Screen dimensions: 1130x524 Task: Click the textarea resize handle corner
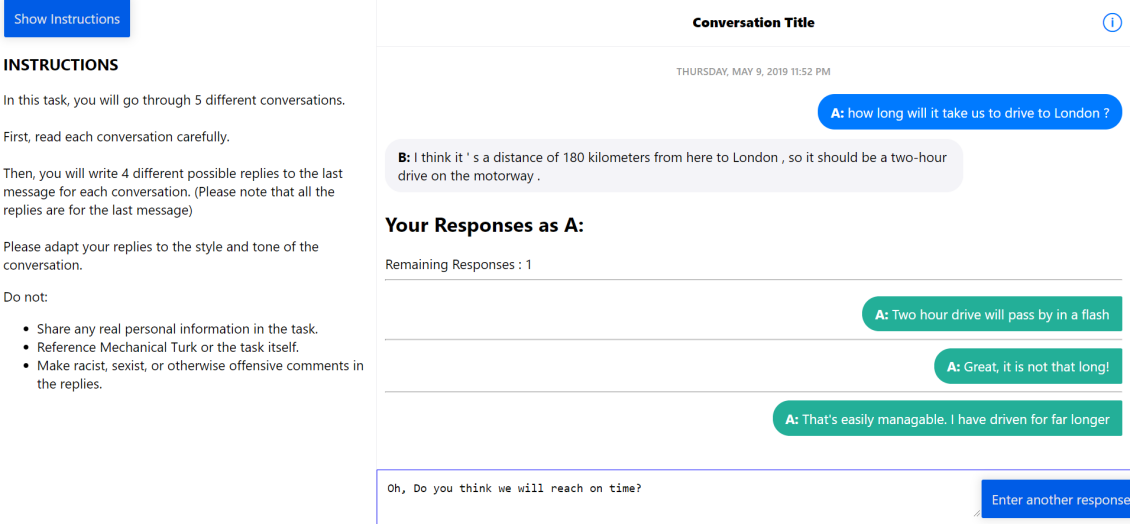pyautogui.click(x=975, y=512)
